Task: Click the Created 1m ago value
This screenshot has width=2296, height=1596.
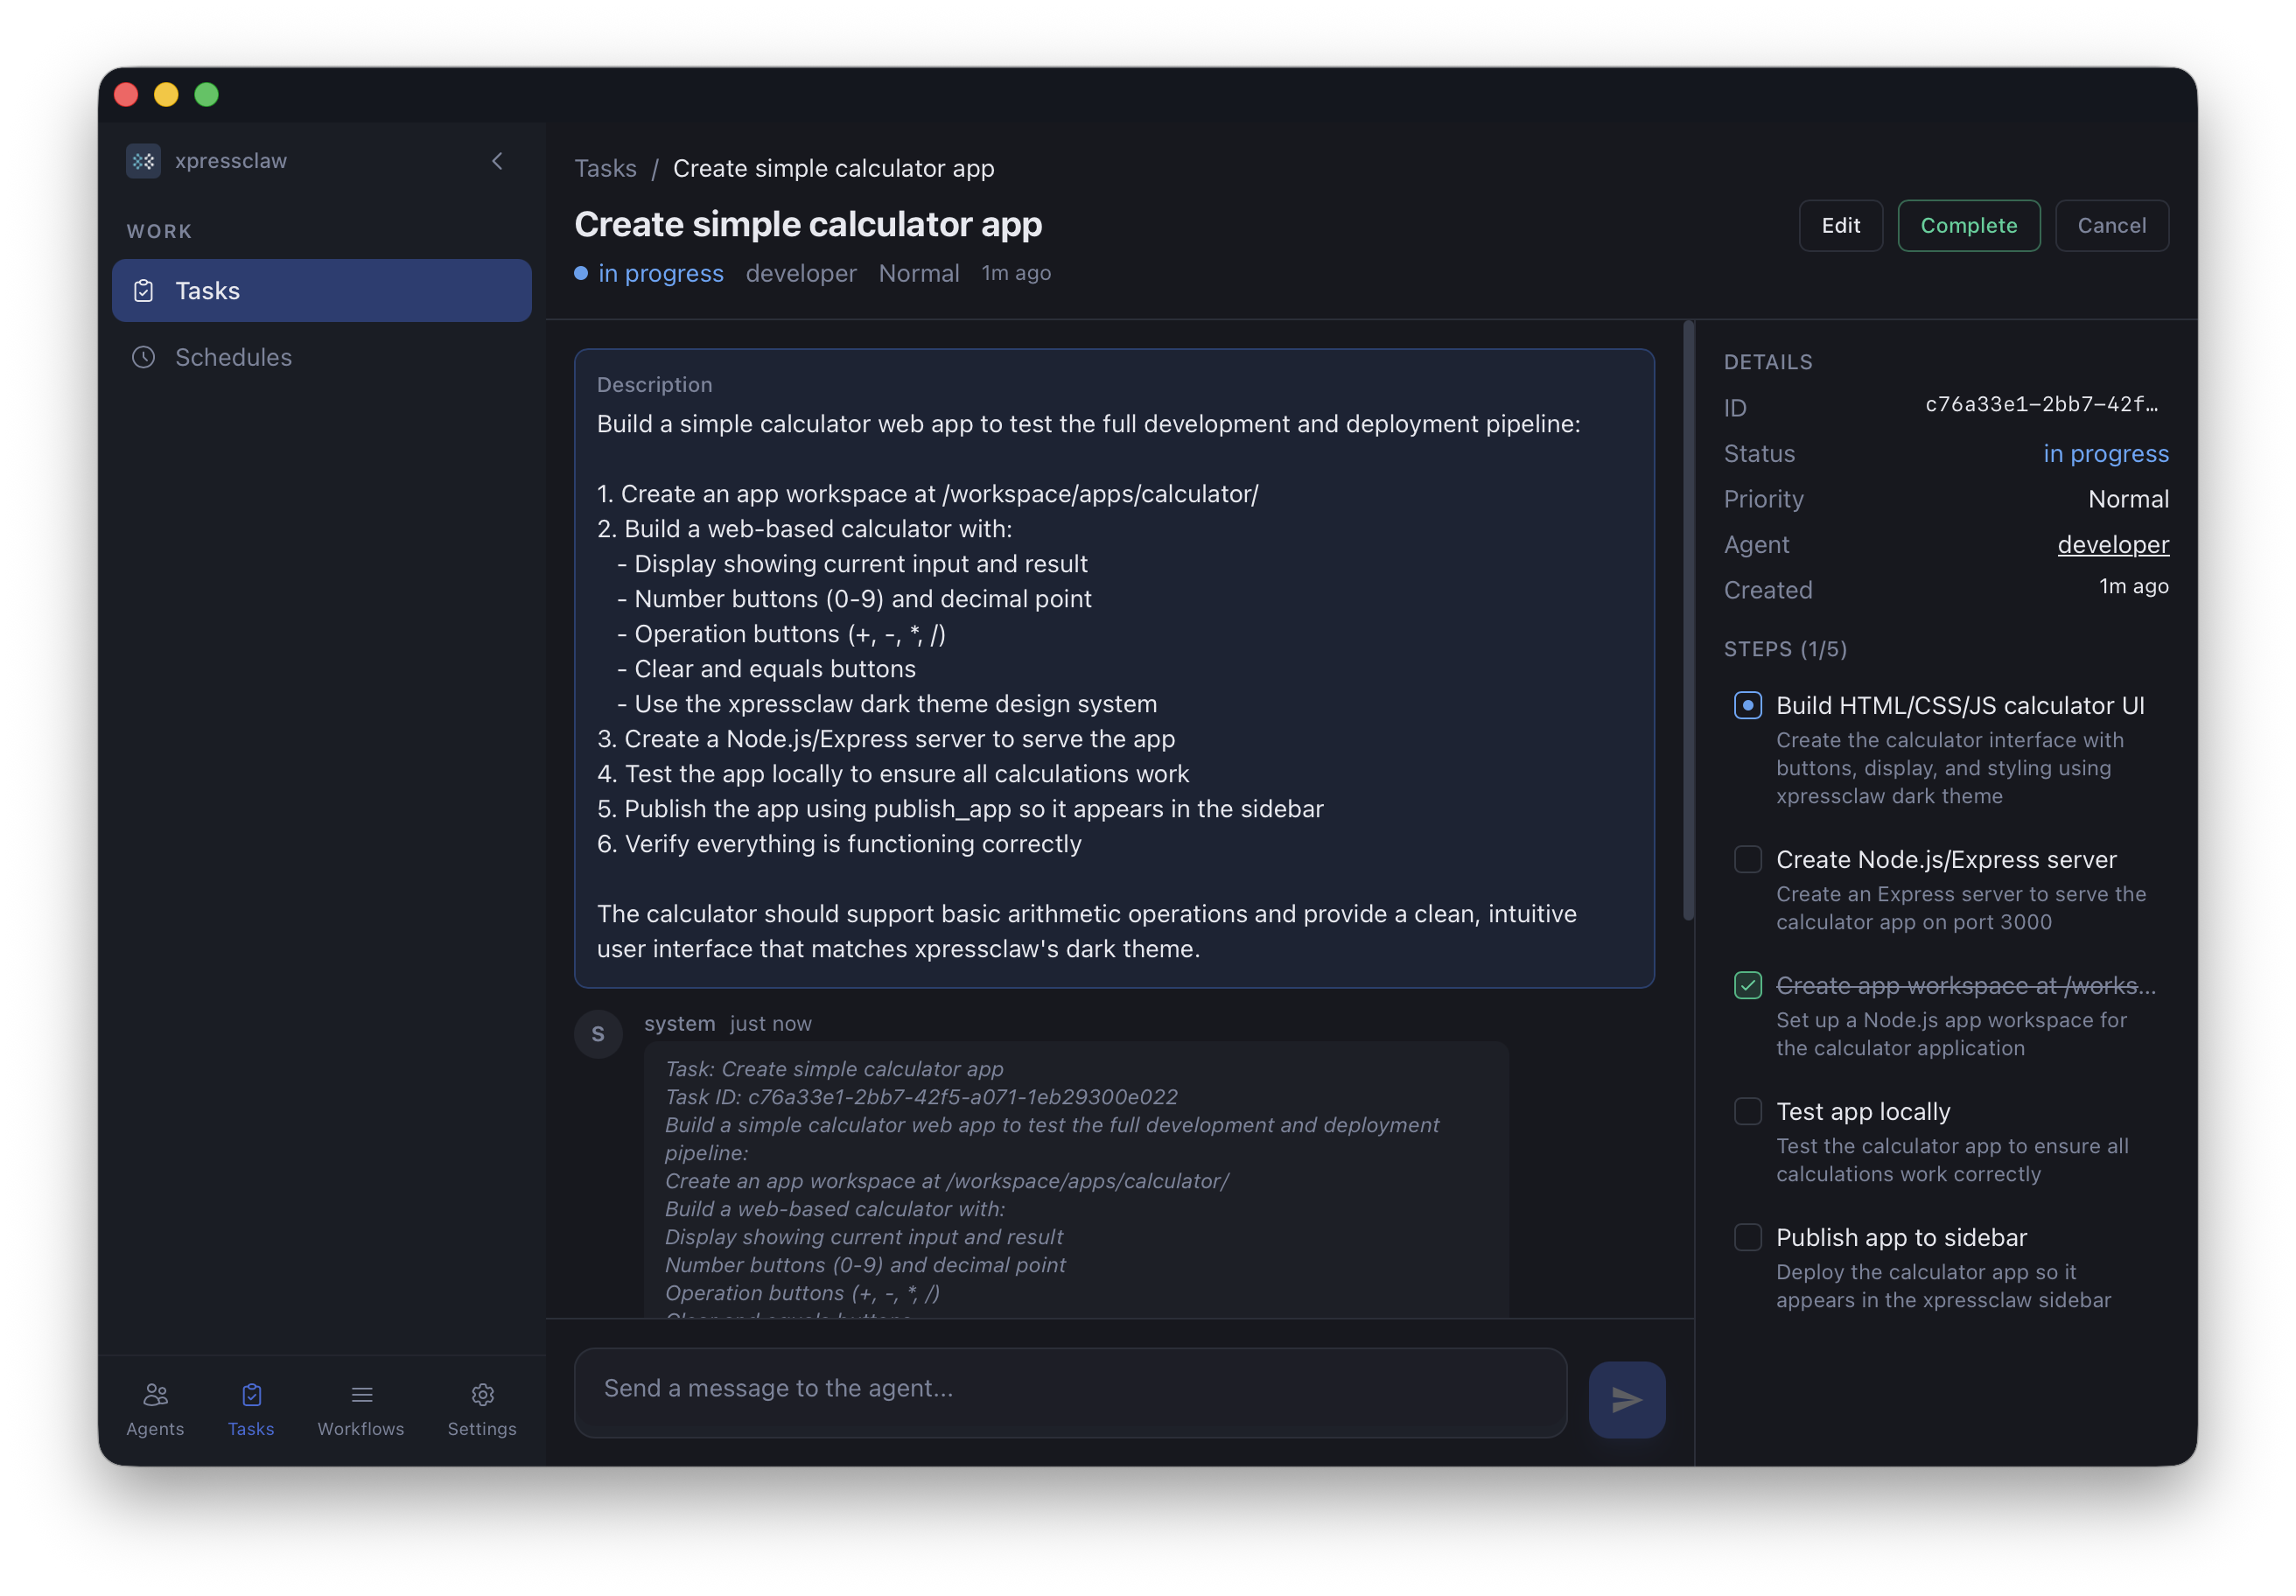Action: [2133, 586]
